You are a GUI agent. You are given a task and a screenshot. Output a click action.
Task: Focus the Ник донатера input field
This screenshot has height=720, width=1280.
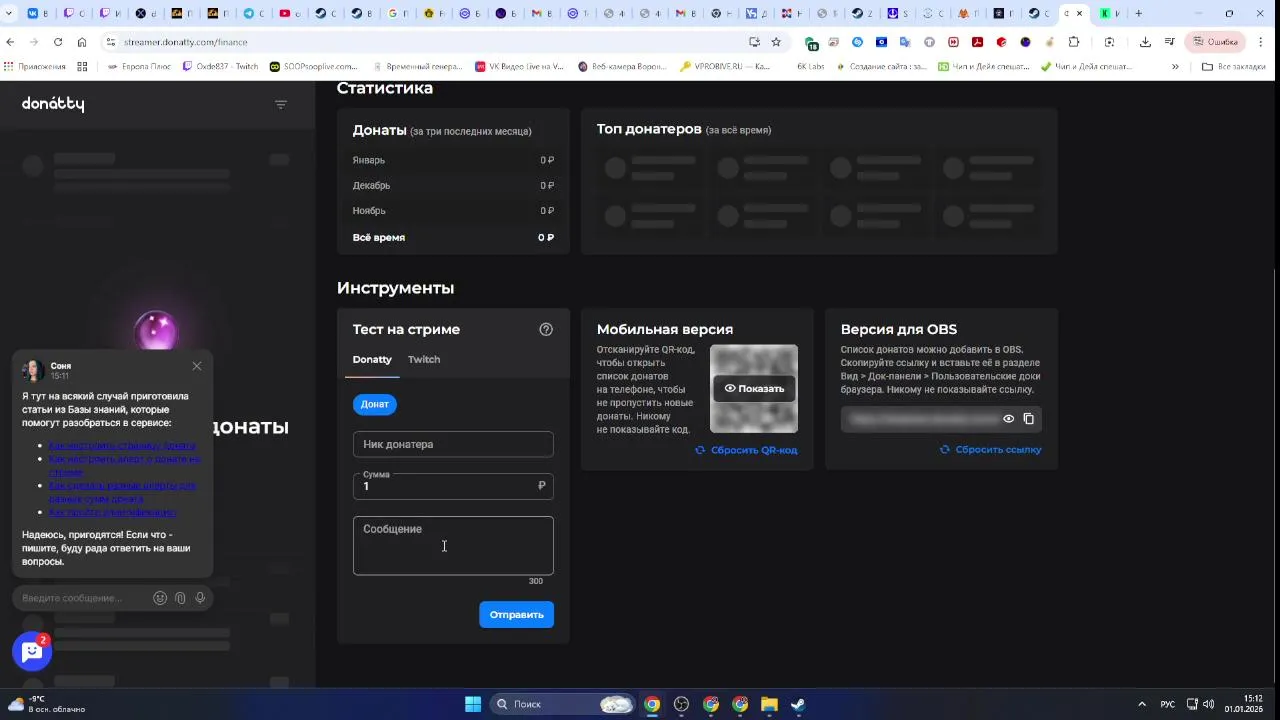point(453,444)
